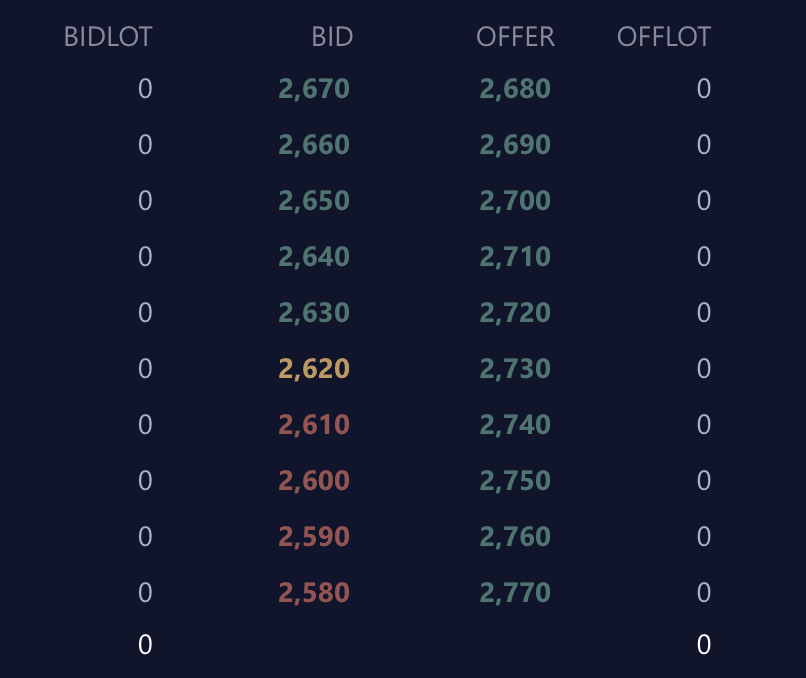Click the bottom-left total bid lot zero
The height and width of the screenshot is (678, 806).
[145, 645]
